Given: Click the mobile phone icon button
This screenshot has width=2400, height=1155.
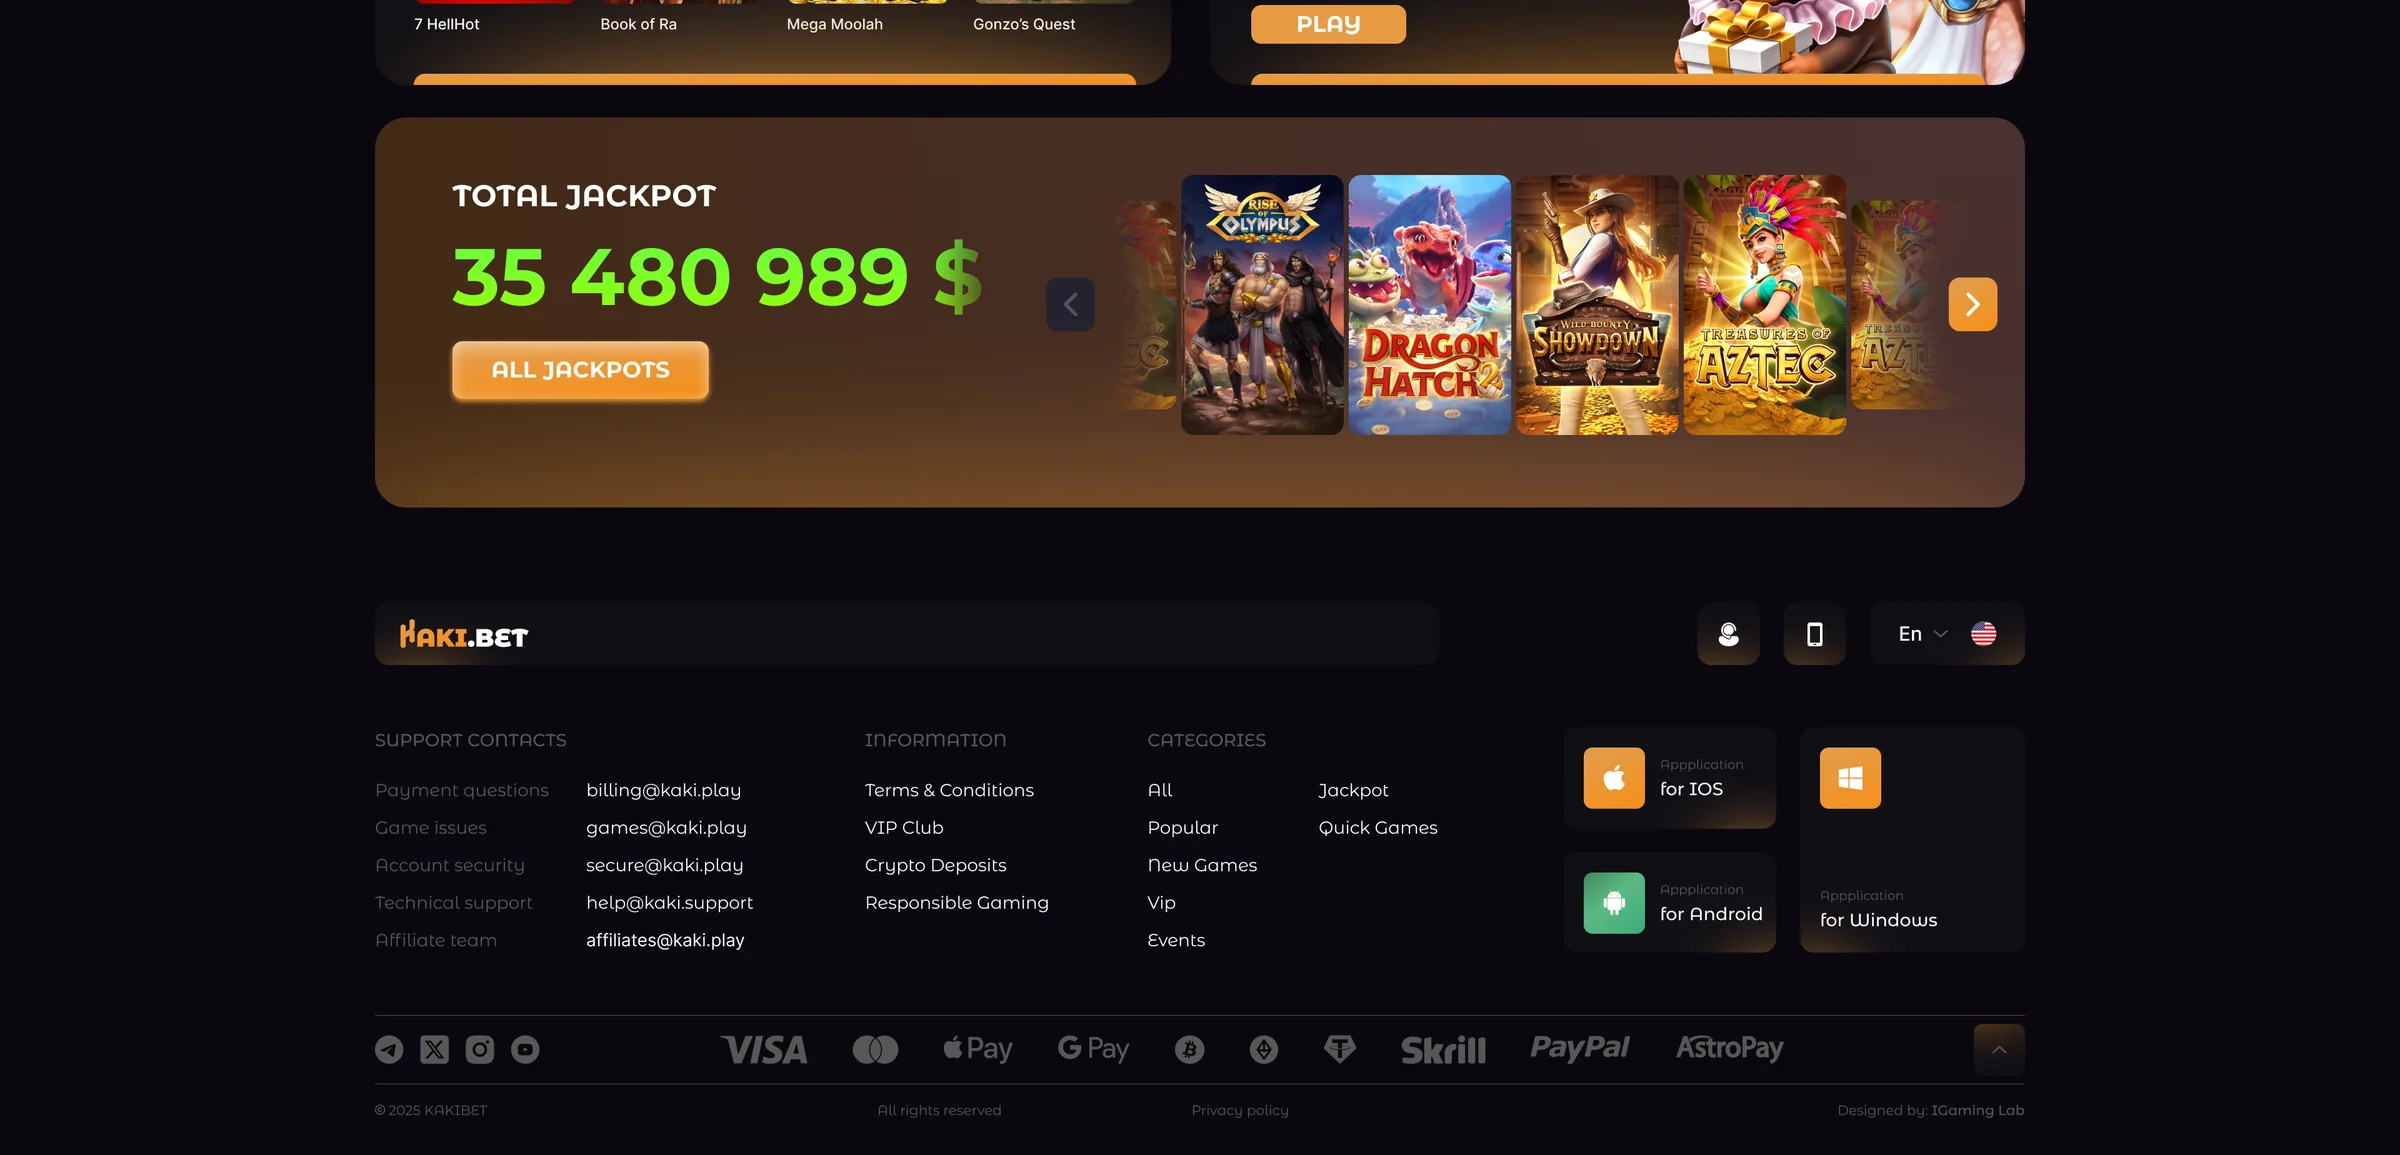Looking at the screenshot, I should point(1814,634).
